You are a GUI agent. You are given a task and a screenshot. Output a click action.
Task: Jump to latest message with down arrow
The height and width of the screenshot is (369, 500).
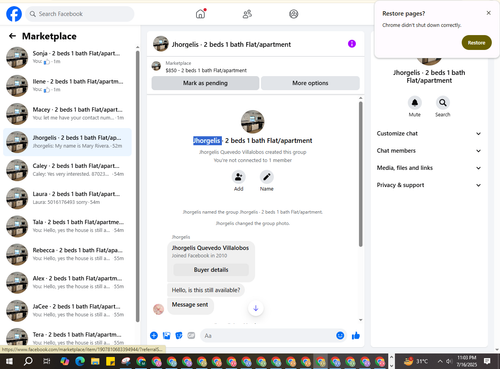point(256,308)
